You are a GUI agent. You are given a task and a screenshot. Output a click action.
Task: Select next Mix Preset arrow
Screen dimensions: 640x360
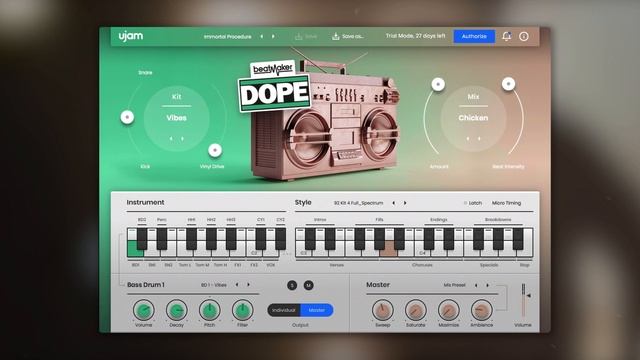tap(487, 285)
